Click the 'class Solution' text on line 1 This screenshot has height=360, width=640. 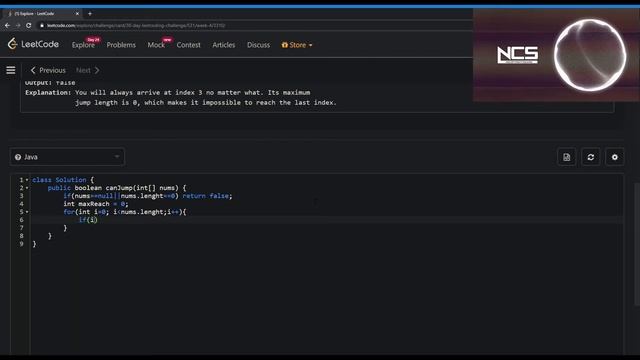click(x=59, y=180)
